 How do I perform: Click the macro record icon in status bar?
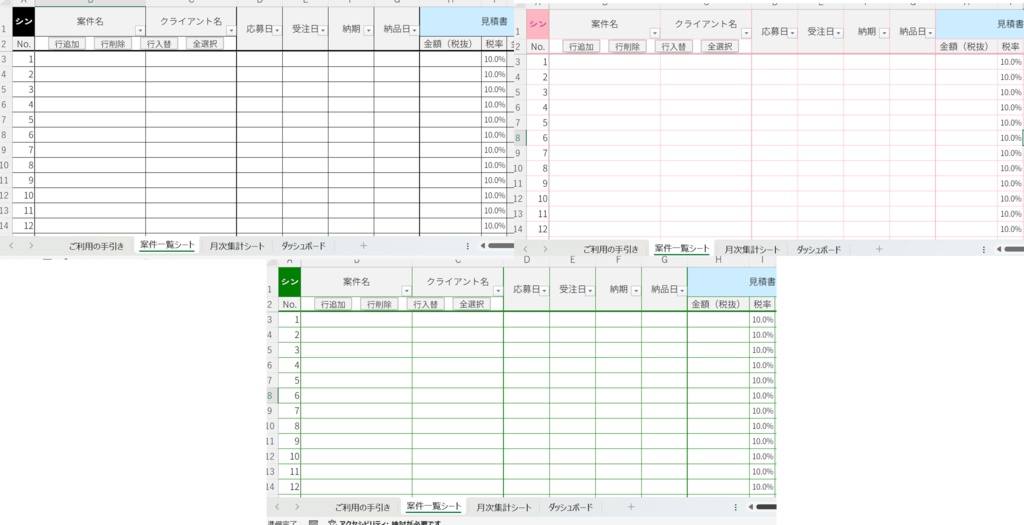click(313, 522)
